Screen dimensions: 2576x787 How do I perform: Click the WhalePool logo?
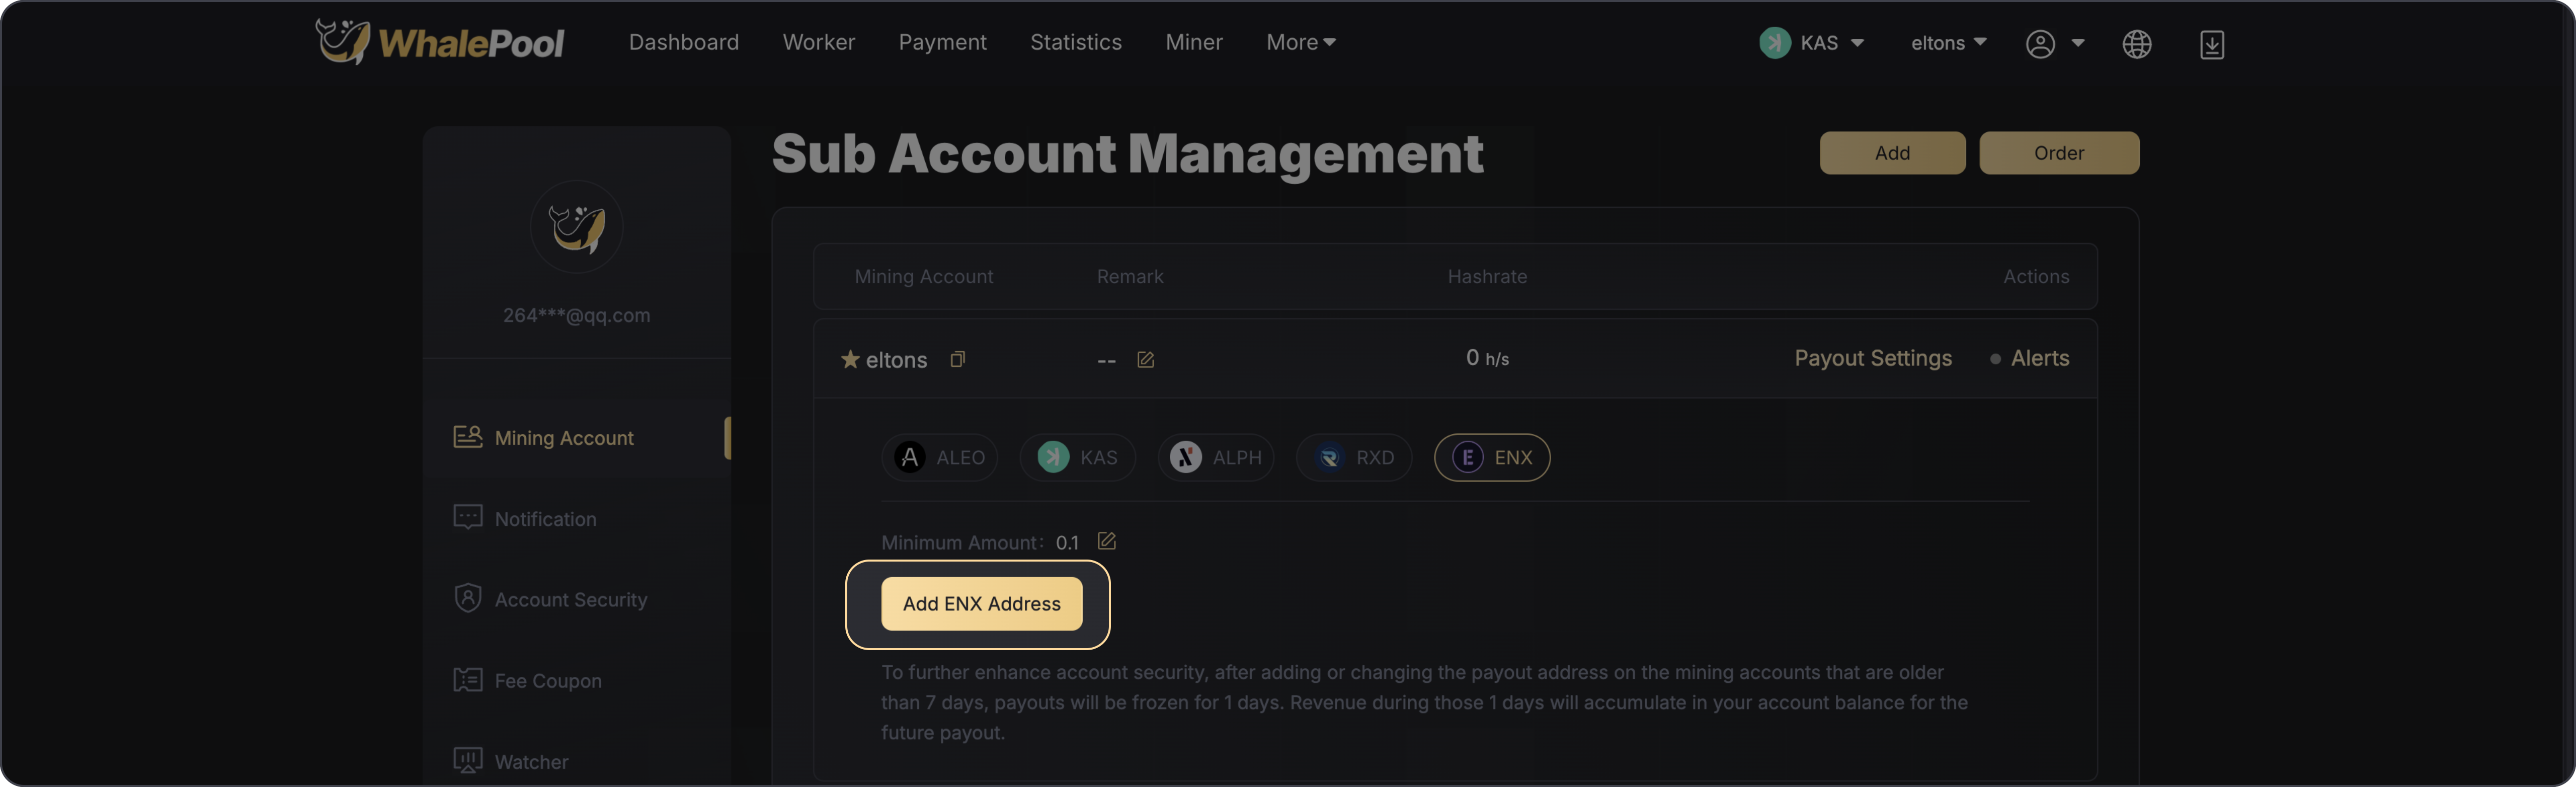point(440,42)
